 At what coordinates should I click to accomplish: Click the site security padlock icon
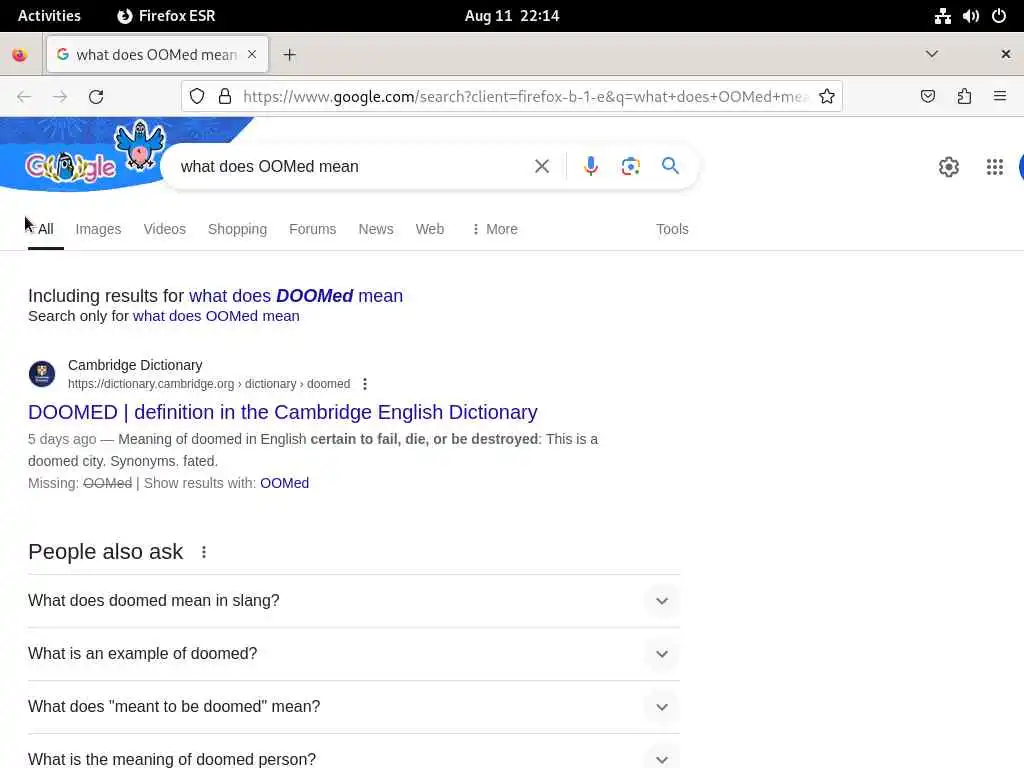point(225,97)
